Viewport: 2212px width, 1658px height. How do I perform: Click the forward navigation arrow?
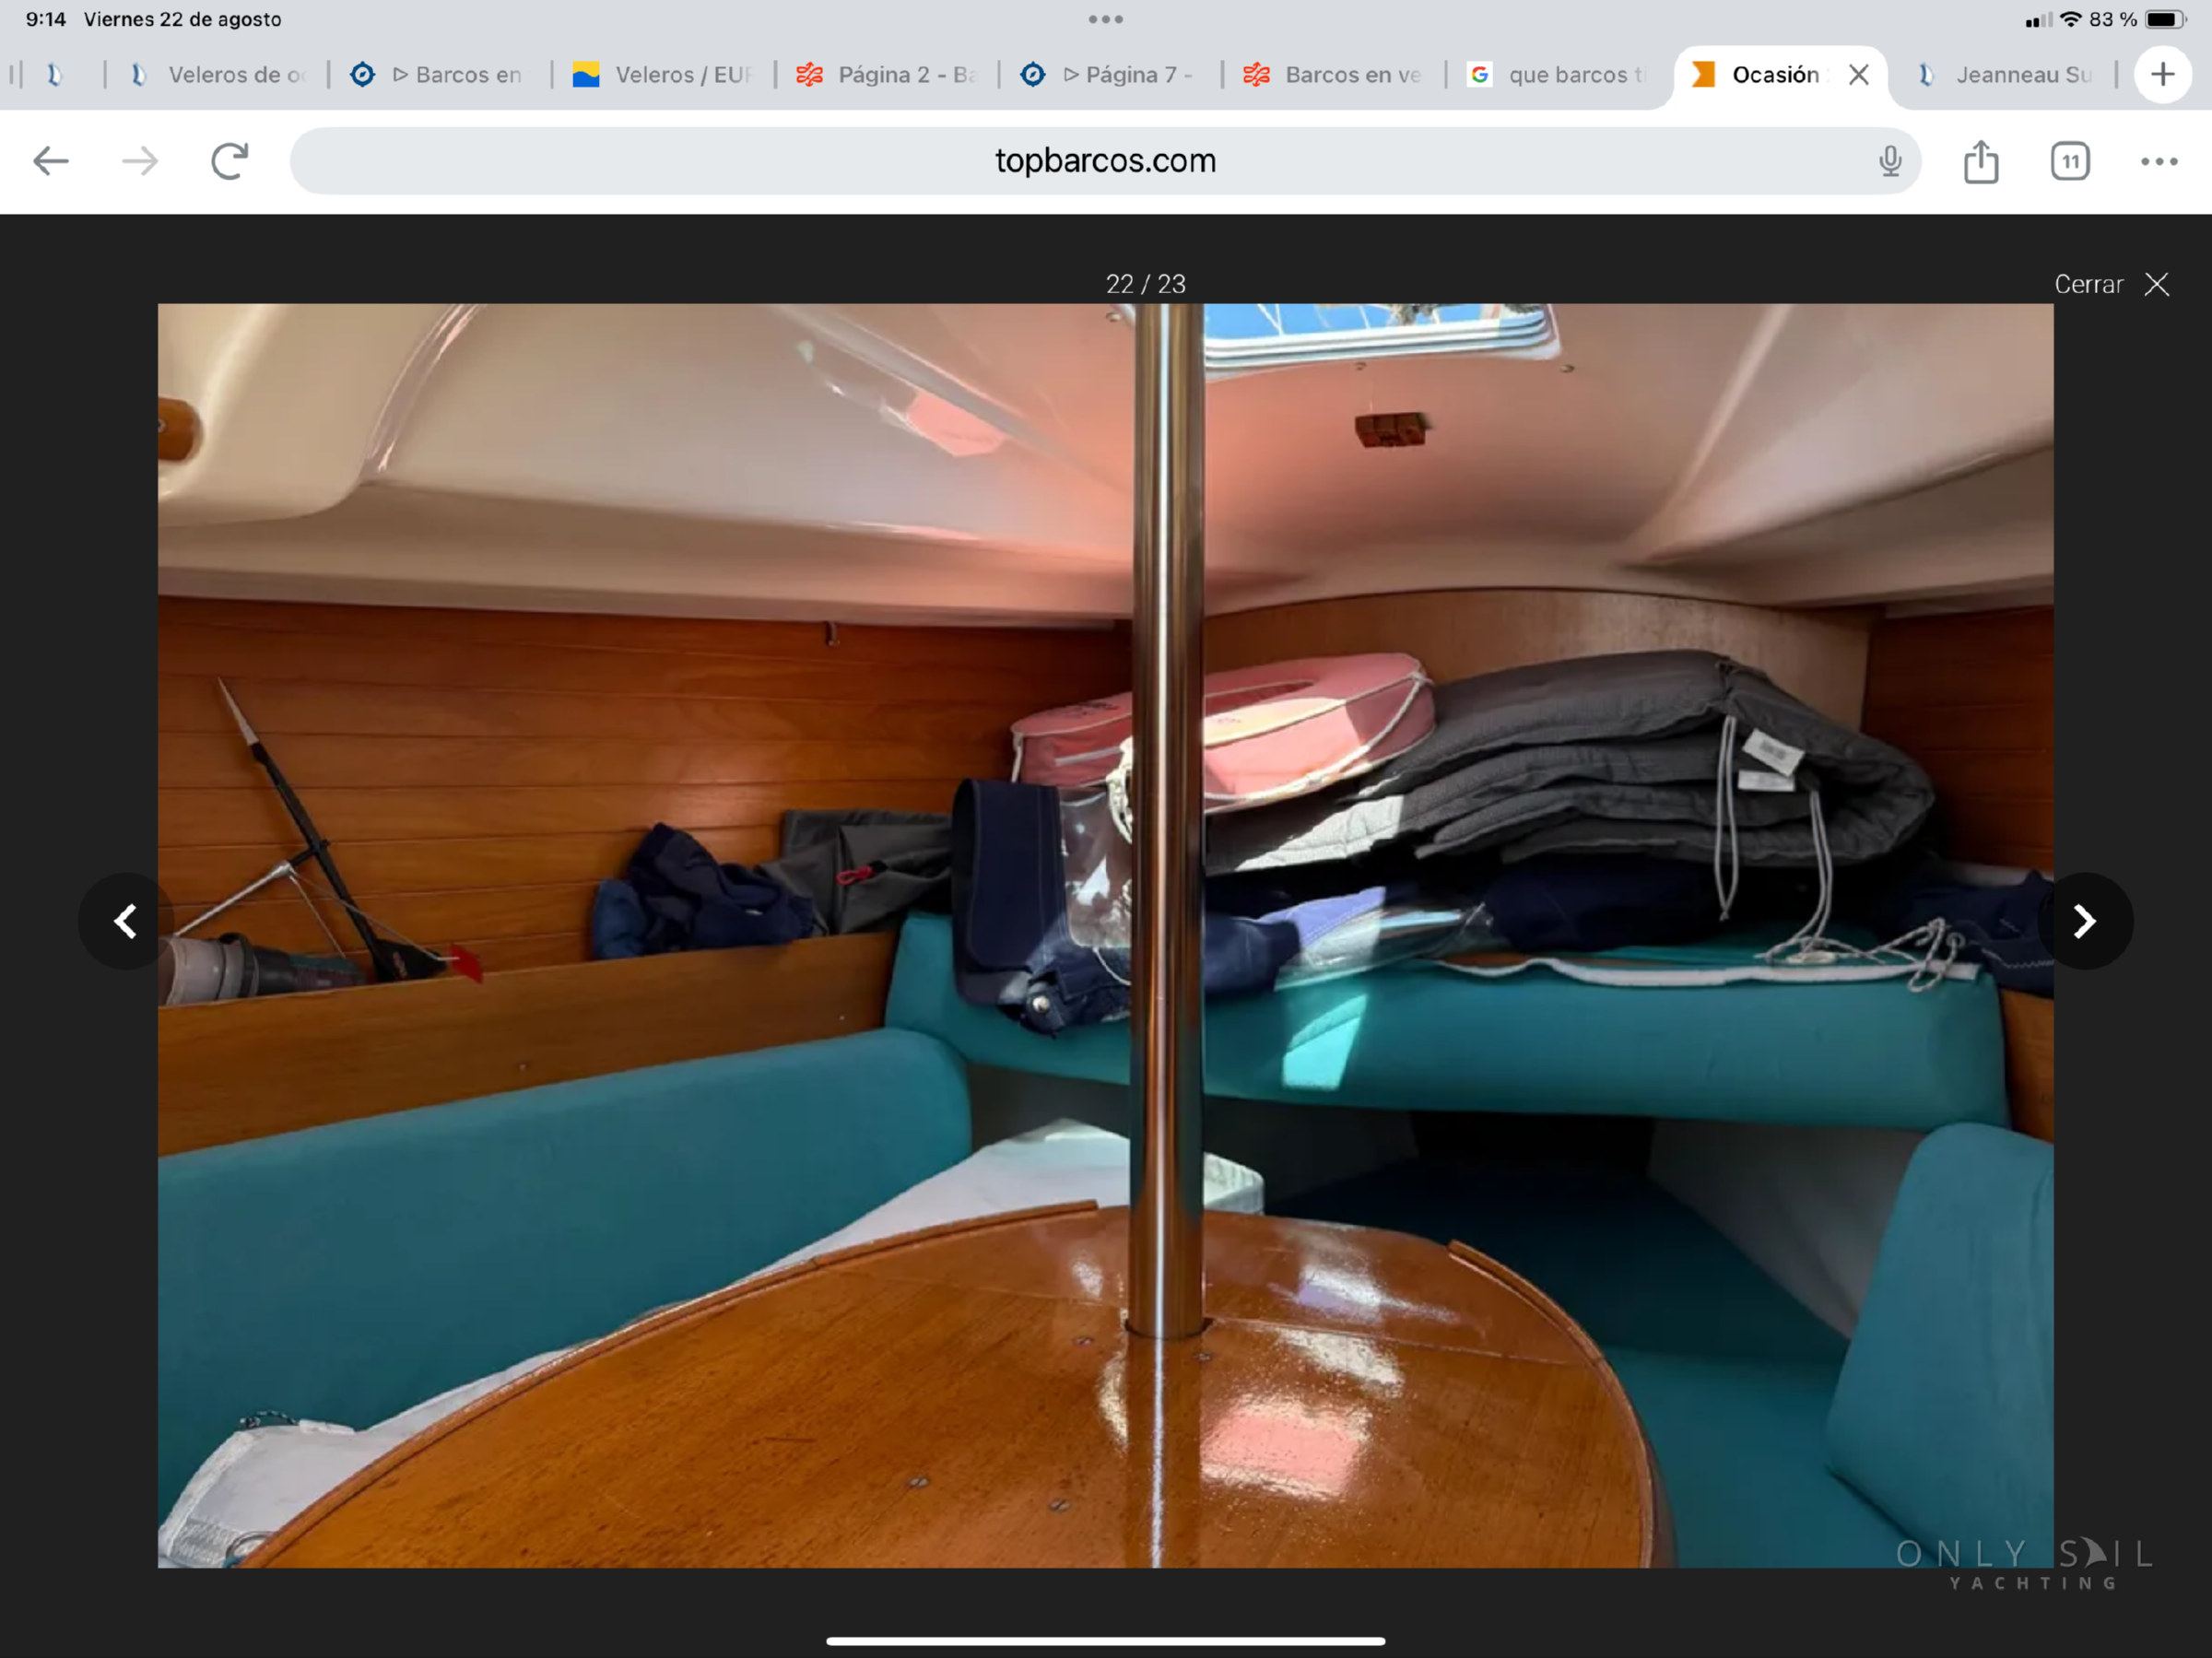point(140,161)
